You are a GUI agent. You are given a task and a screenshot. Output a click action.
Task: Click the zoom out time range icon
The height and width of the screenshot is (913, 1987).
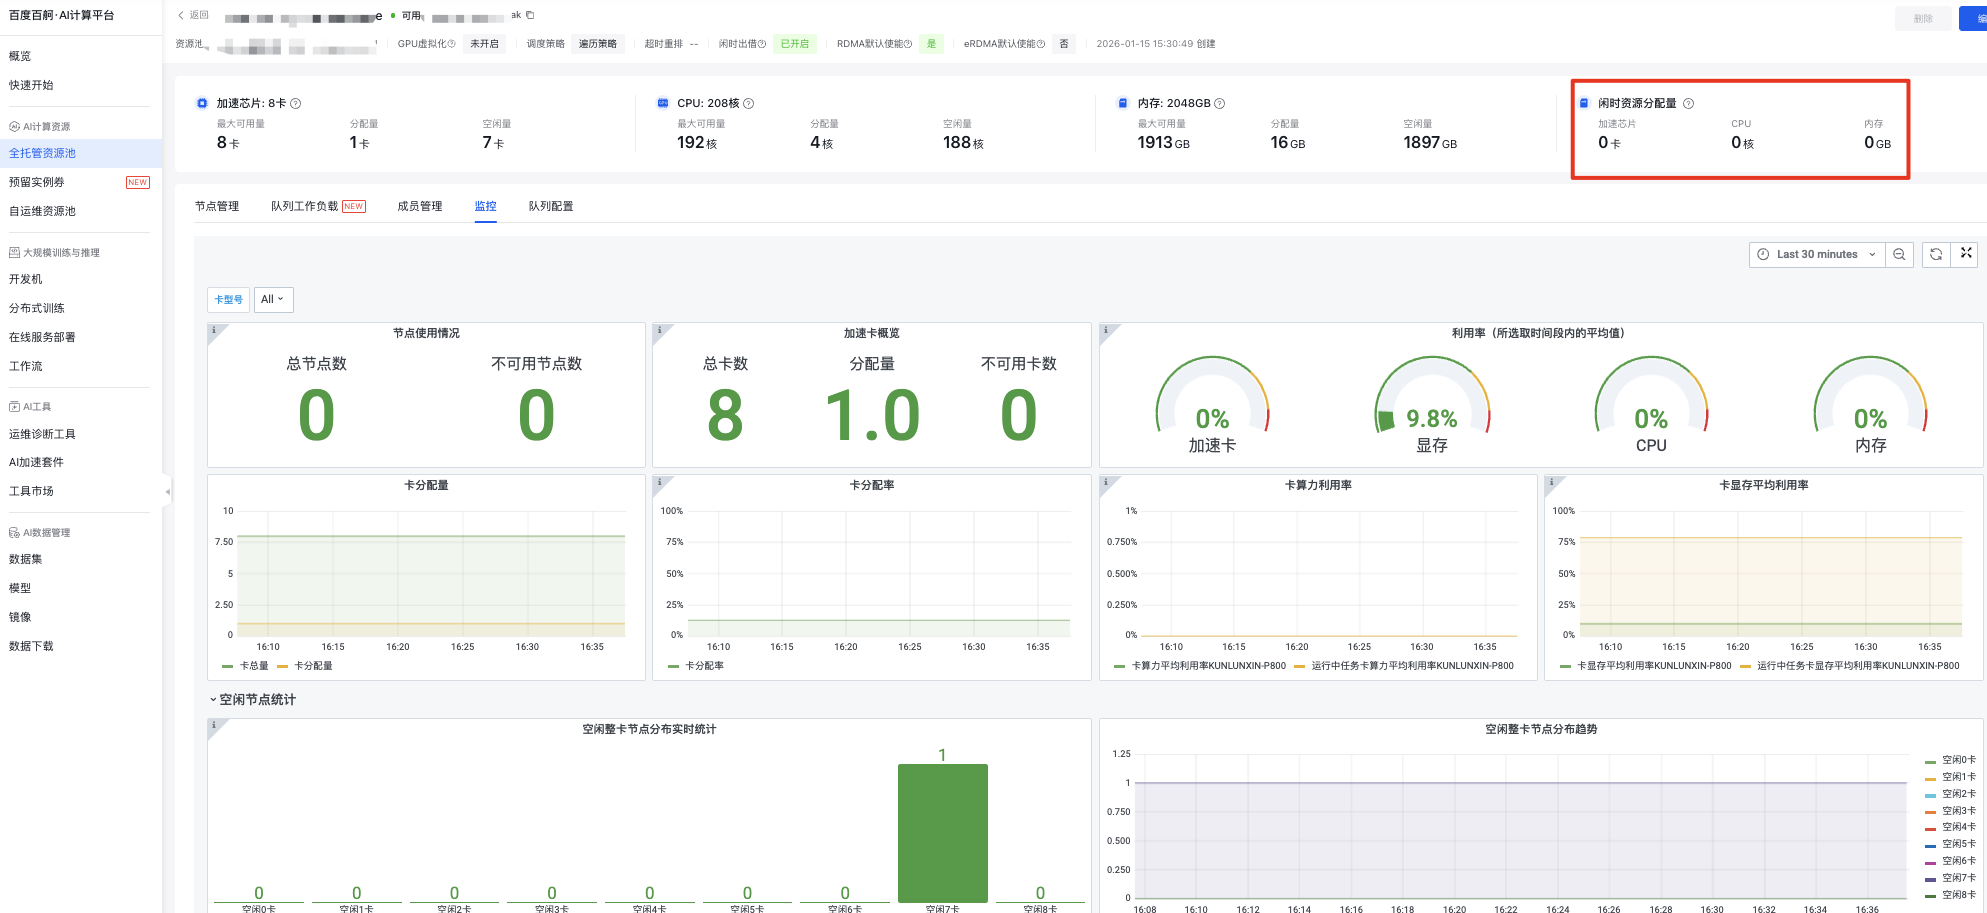coord(1899,255)
